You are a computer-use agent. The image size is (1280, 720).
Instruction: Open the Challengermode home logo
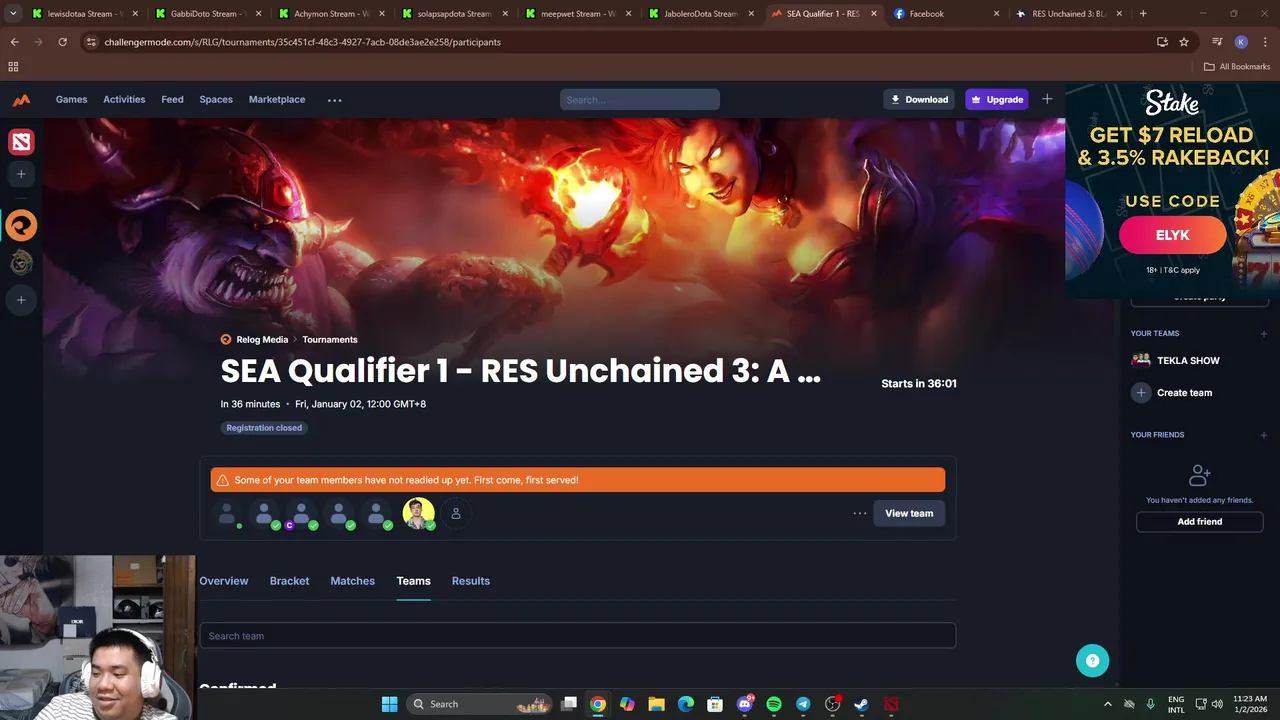point(21,100)
